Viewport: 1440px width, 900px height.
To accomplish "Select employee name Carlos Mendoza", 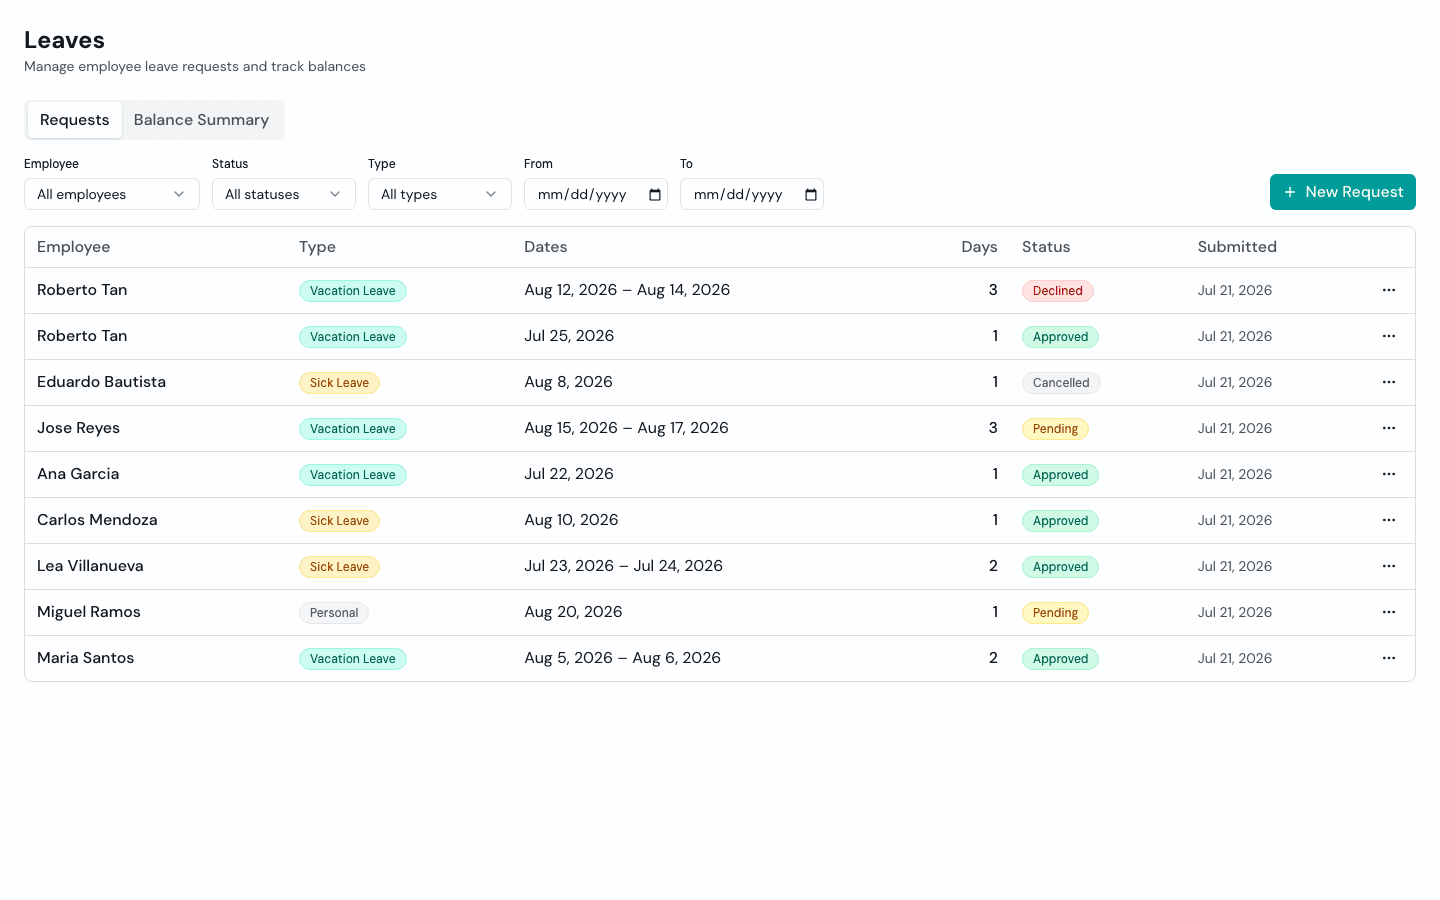I will 97,520.
